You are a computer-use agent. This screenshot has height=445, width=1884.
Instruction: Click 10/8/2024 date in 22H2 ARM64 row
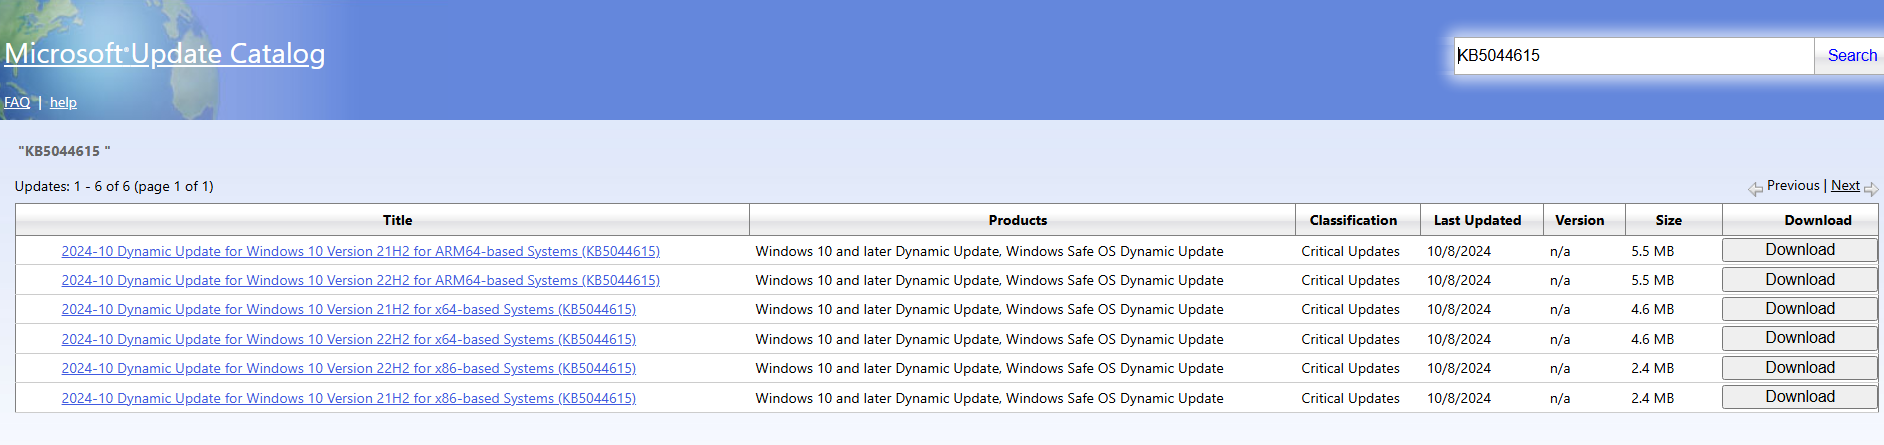pos(1459,280)
